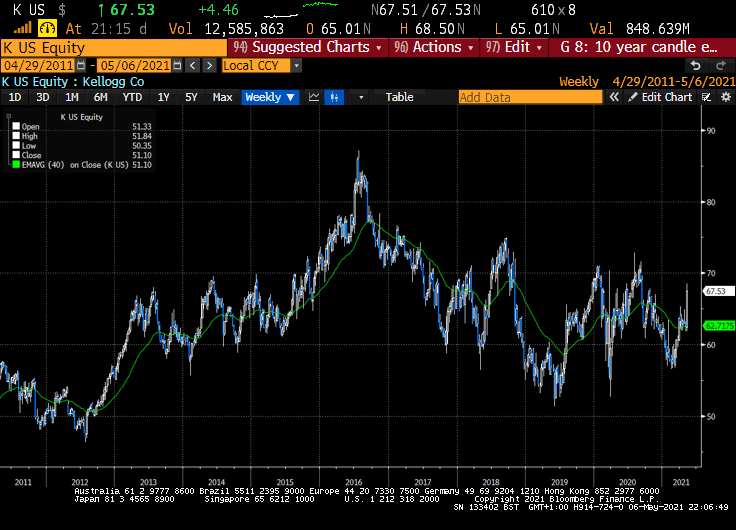This screenshot has height=530, width=736.
Task: Click the +4.46 price change value
Action: [218, 10]
